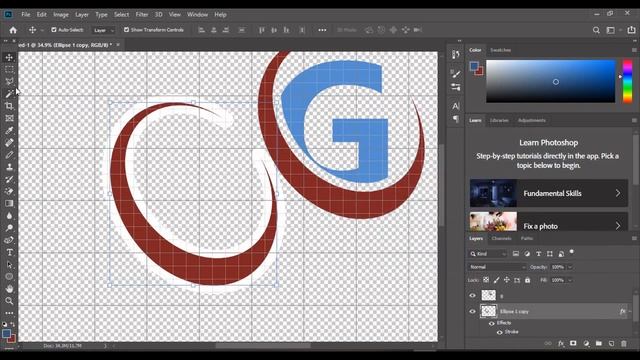Screen dimensions: 640x360
Task: Open the Filter menu
Action: click(x=142, y=15)
